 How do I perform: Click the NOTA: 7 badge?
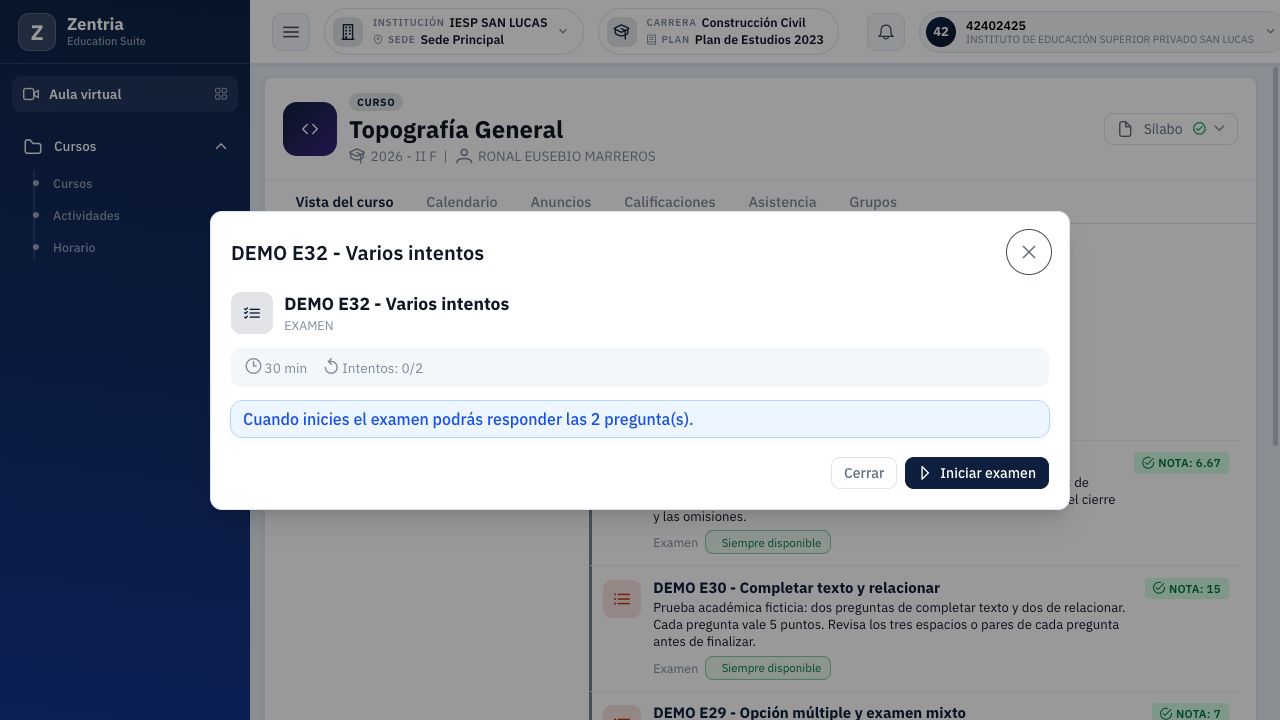point(1190,713)
